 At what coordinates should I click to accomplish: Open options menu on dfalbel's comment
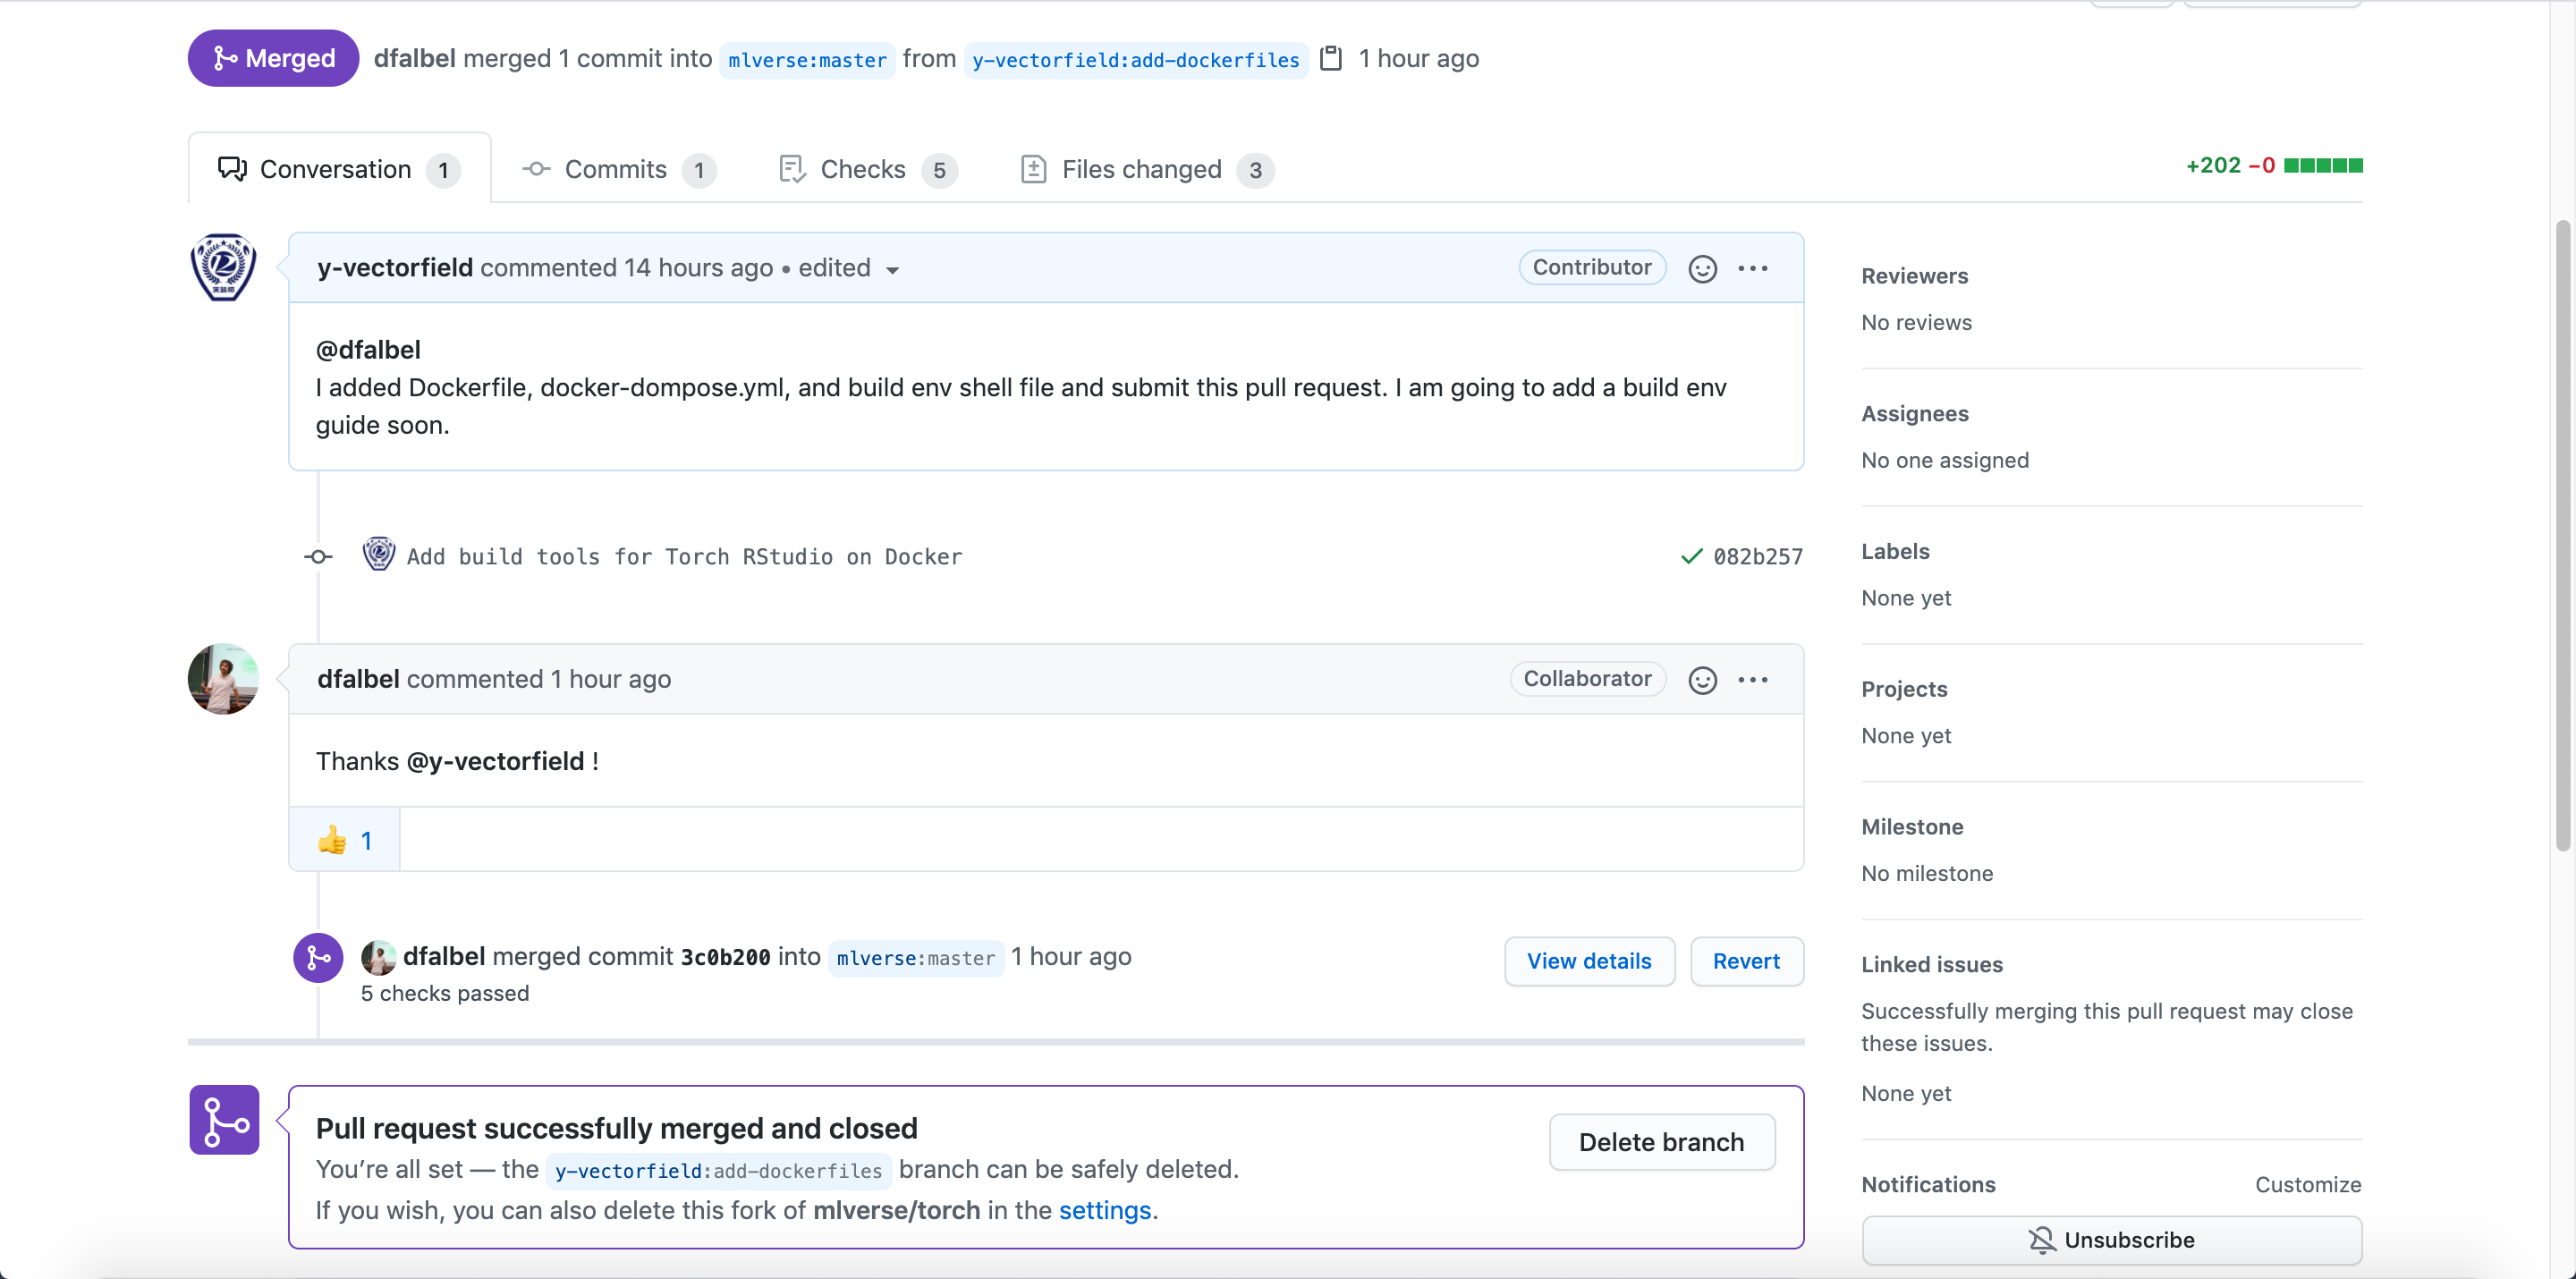click(x=1753, y=680)
